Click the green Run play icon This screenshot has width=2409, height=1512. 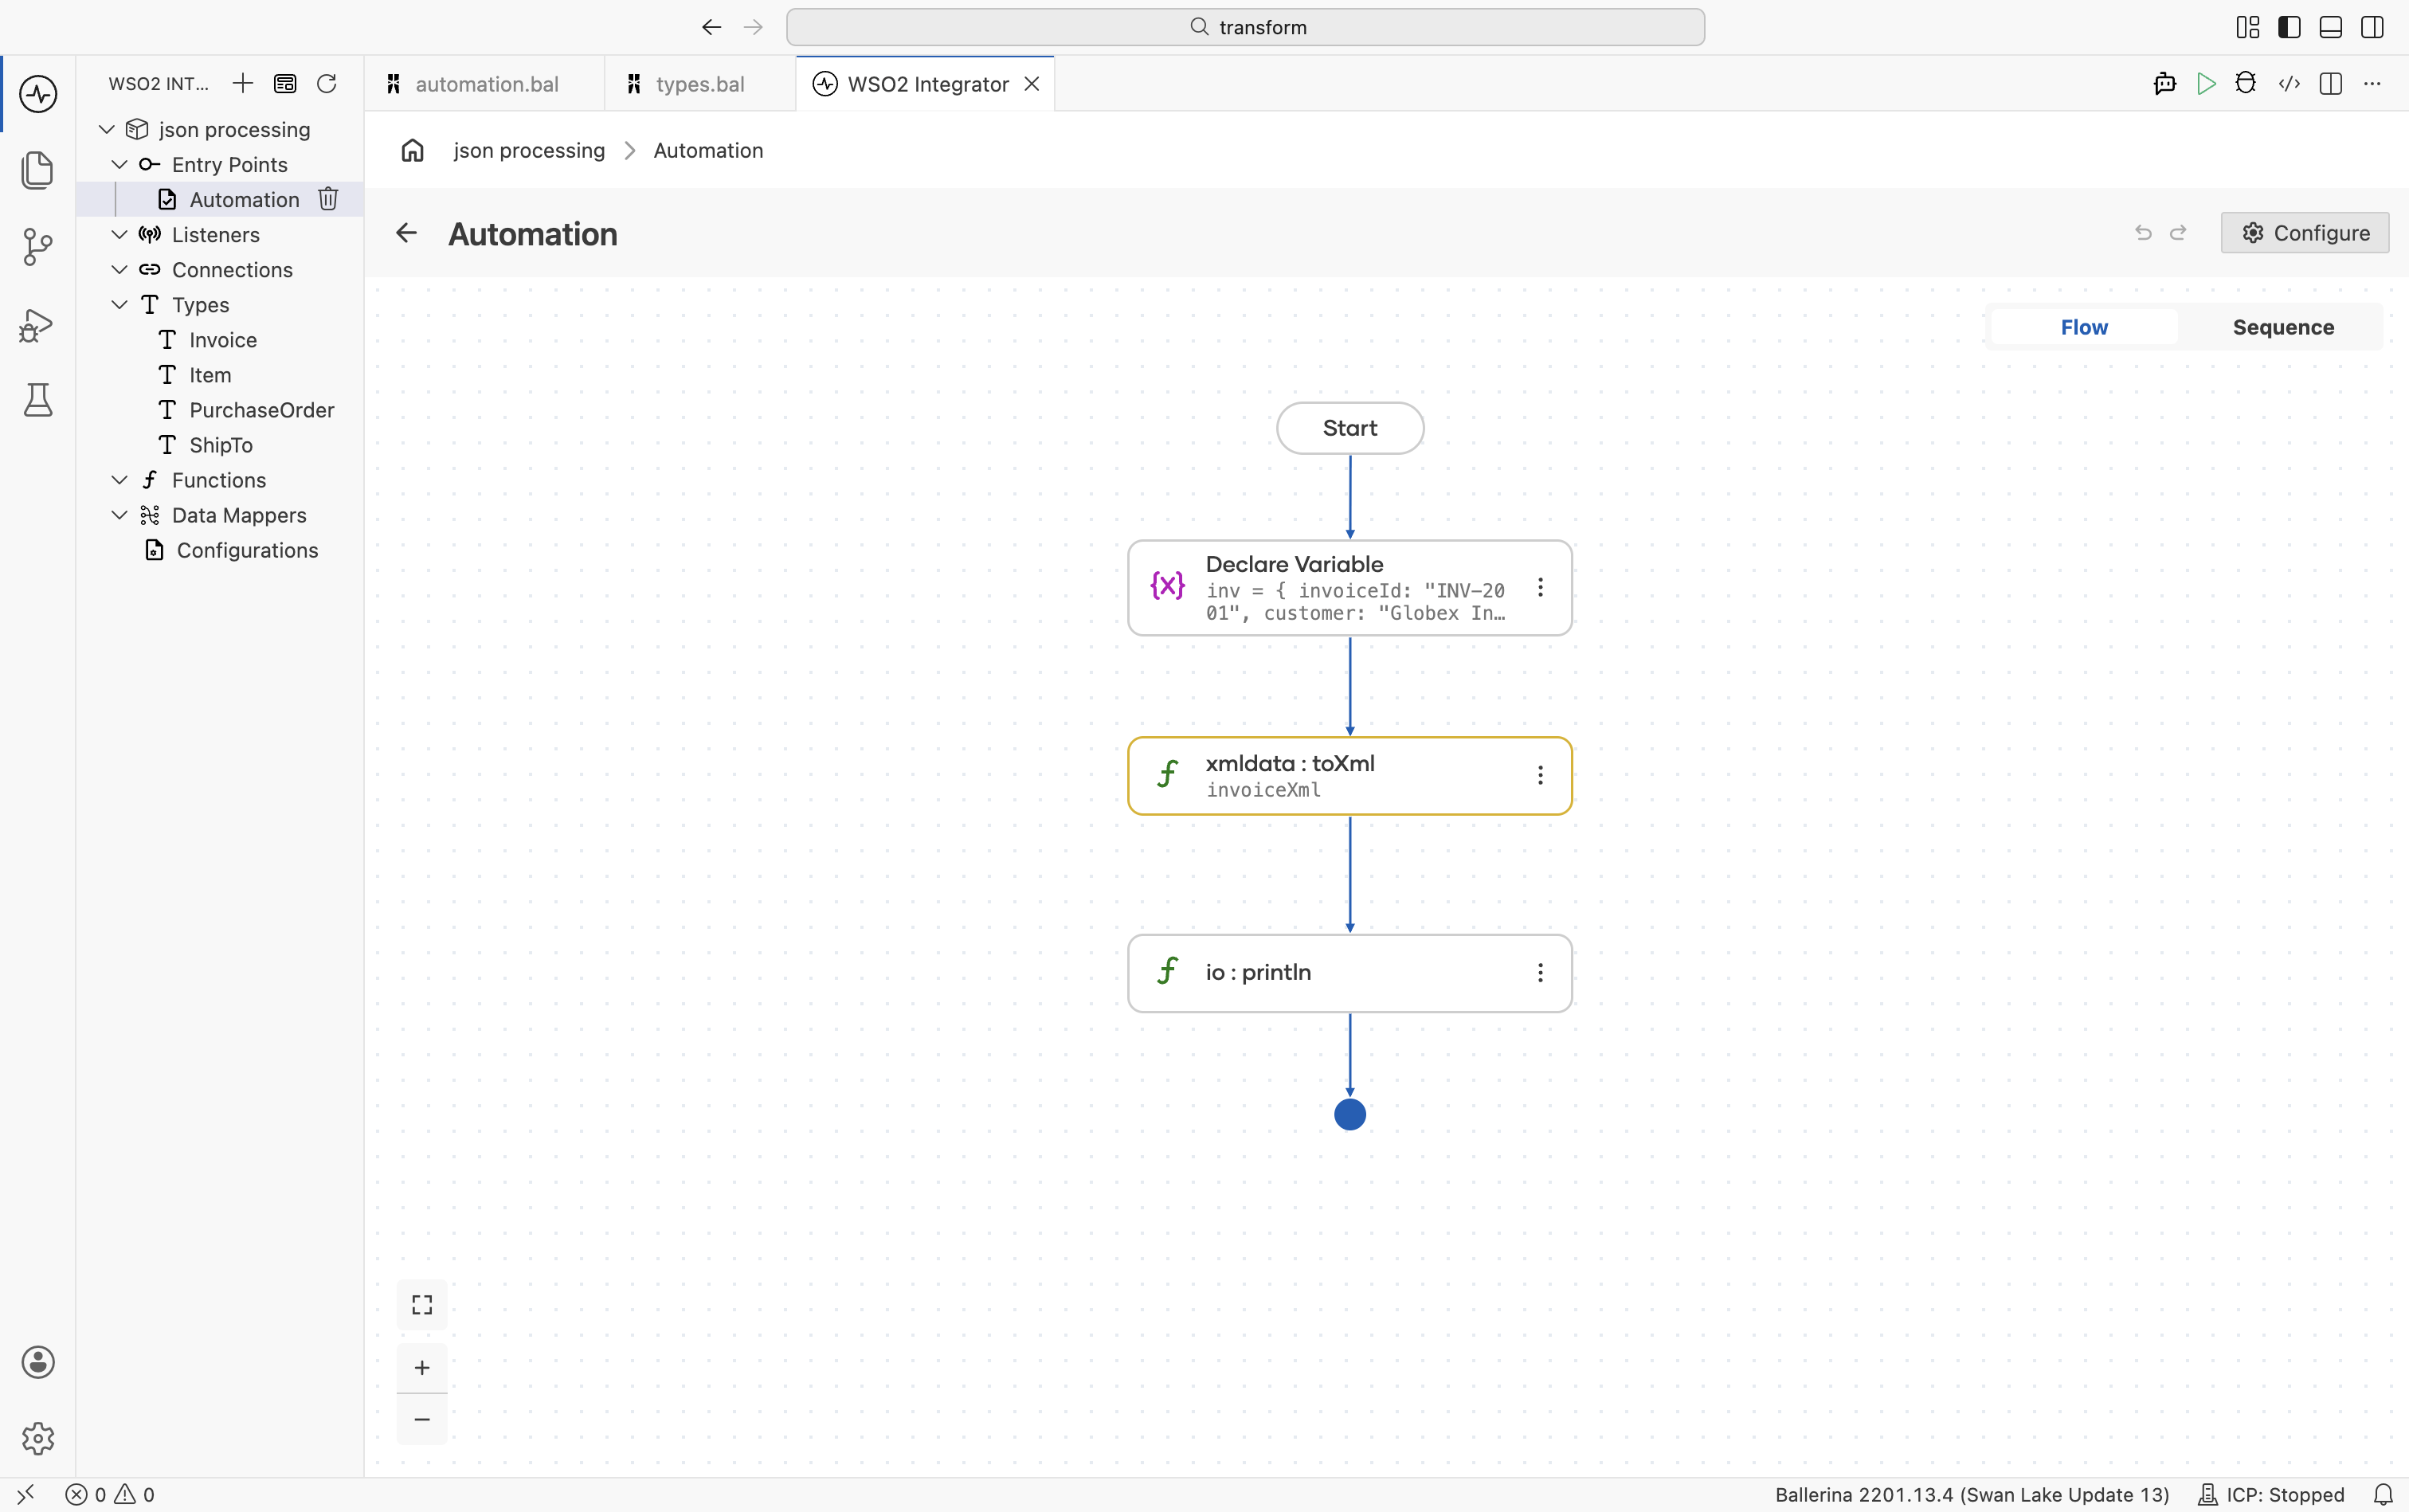[x=2206, y=84]
